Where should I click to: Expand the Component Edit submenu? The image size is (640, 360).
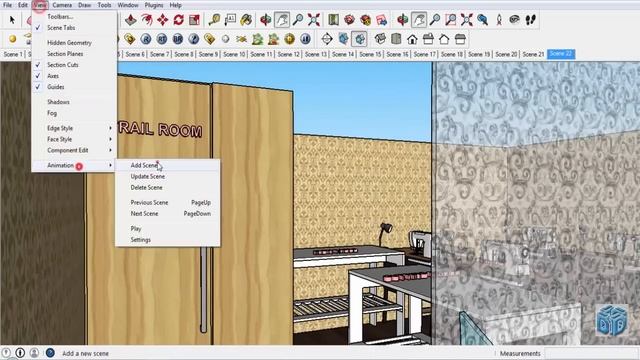pyautogui.click(x=74, y=150)
